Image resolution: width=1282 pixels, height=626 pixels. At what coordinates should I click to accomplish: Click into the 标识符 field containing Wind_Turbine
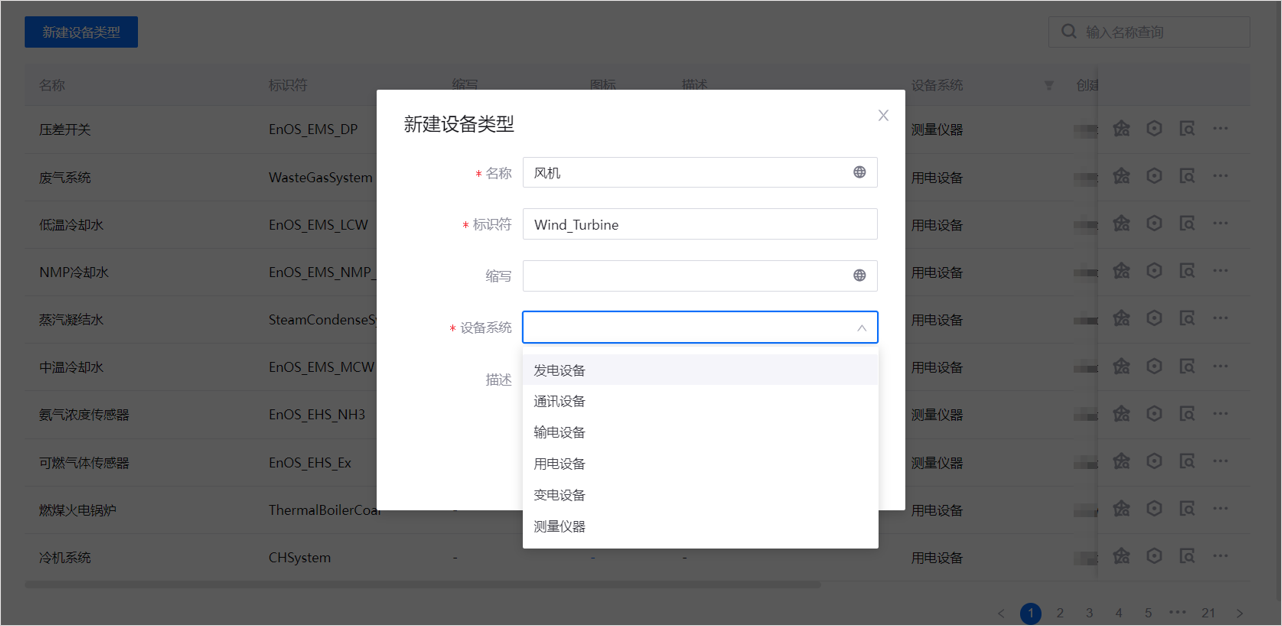(700, 224)
